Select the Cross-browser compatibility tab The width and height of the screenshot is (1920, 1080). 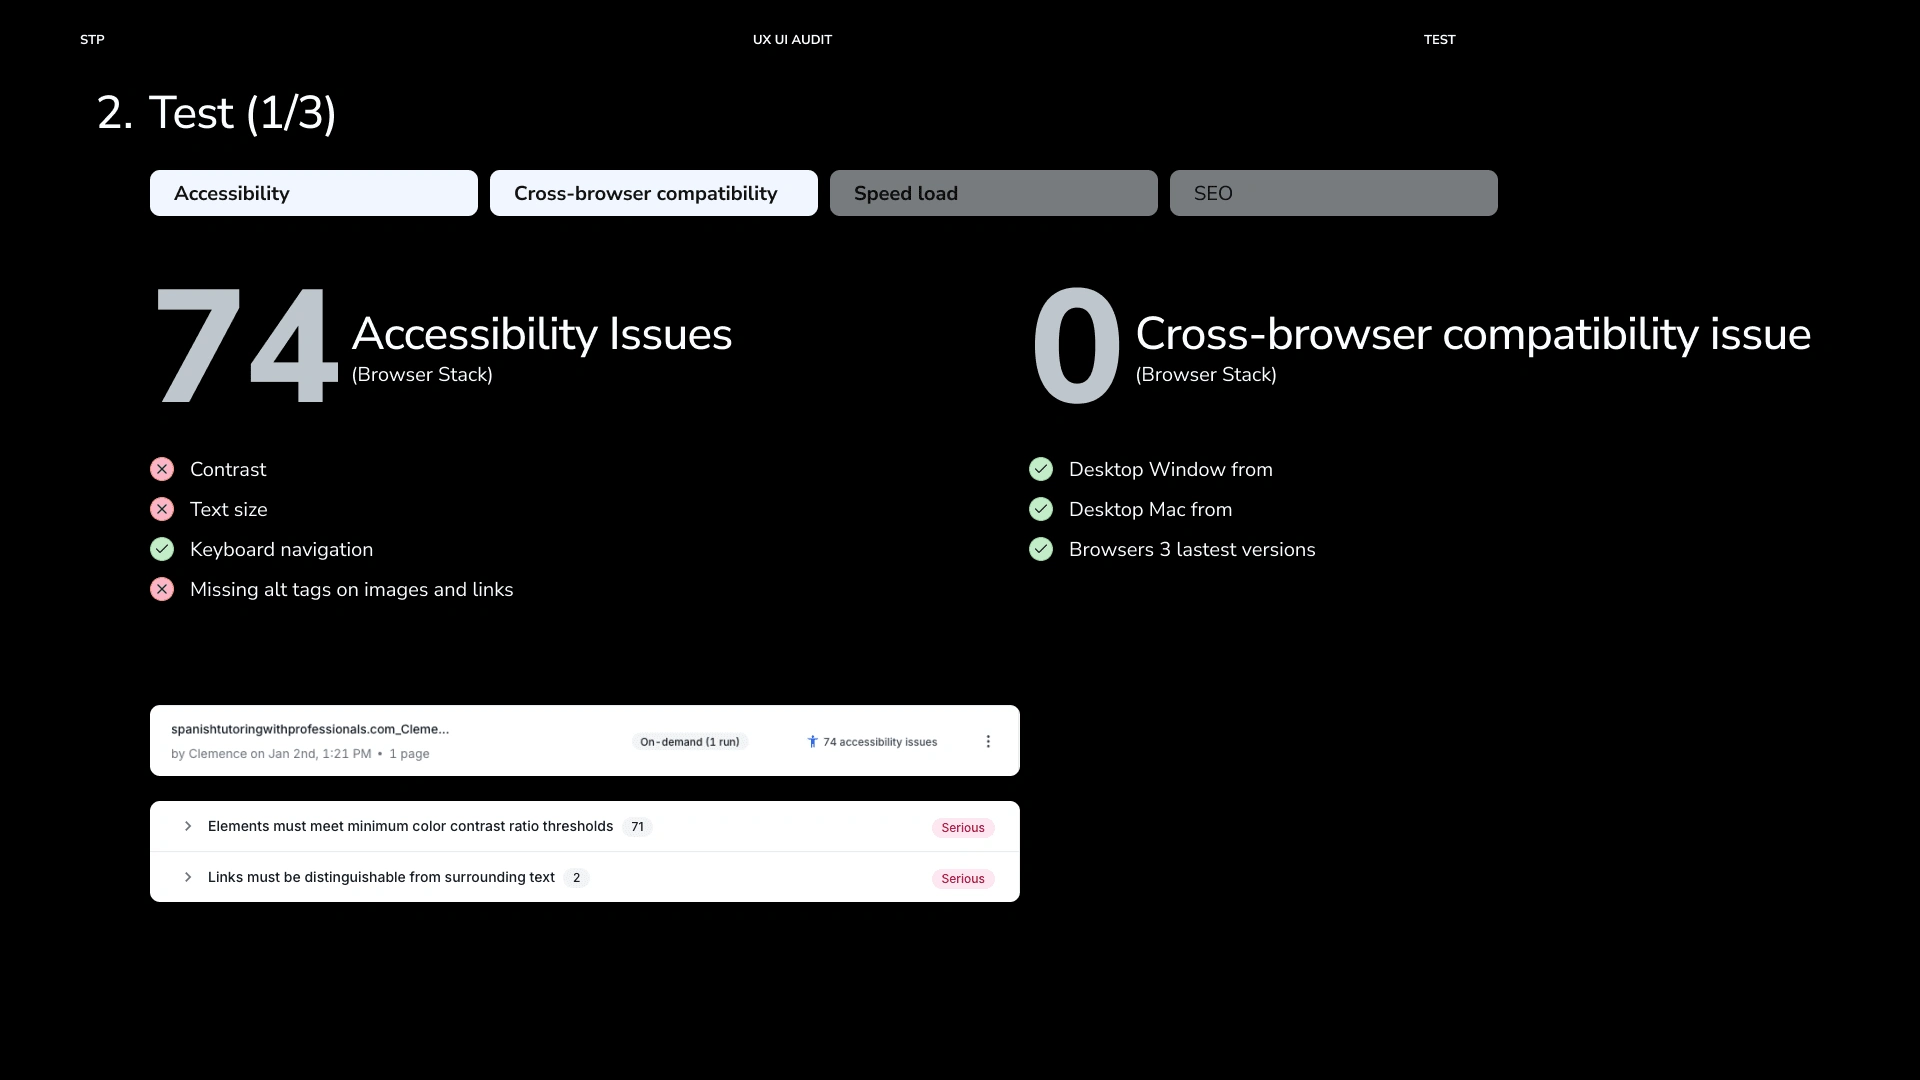[x=654, y=193]
